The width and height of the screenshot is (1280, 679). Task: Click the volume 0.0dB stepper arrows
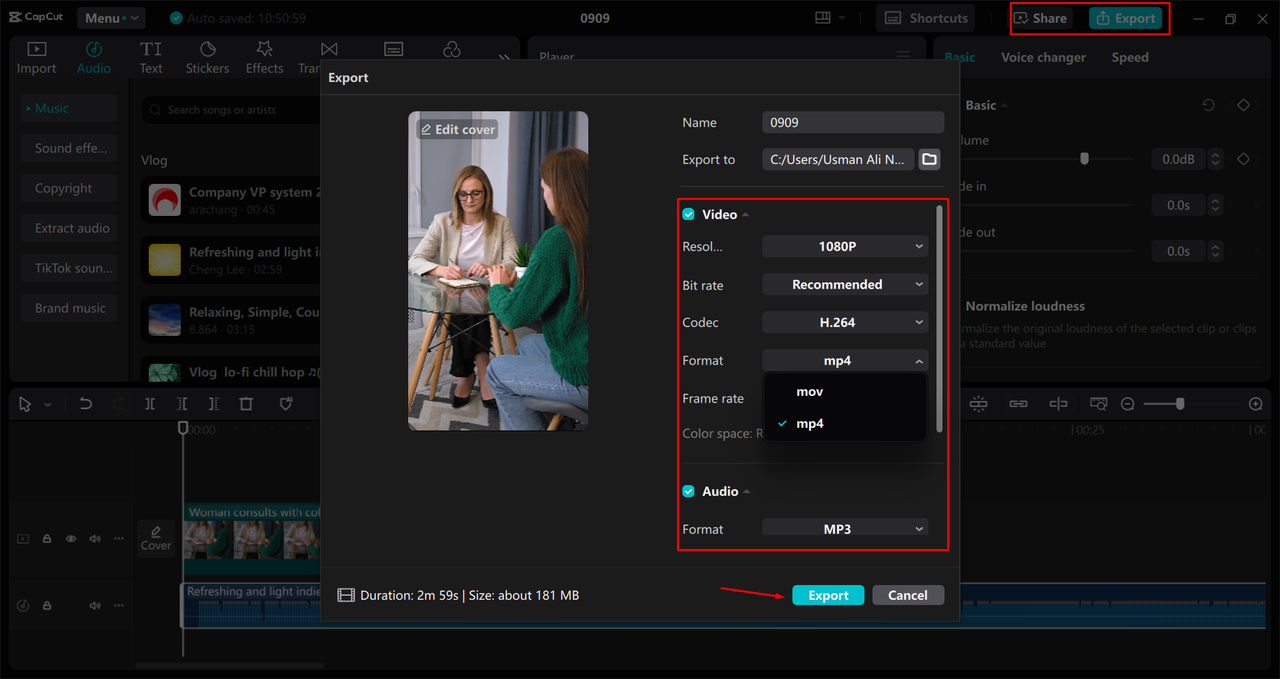[x=1216, y=159]
